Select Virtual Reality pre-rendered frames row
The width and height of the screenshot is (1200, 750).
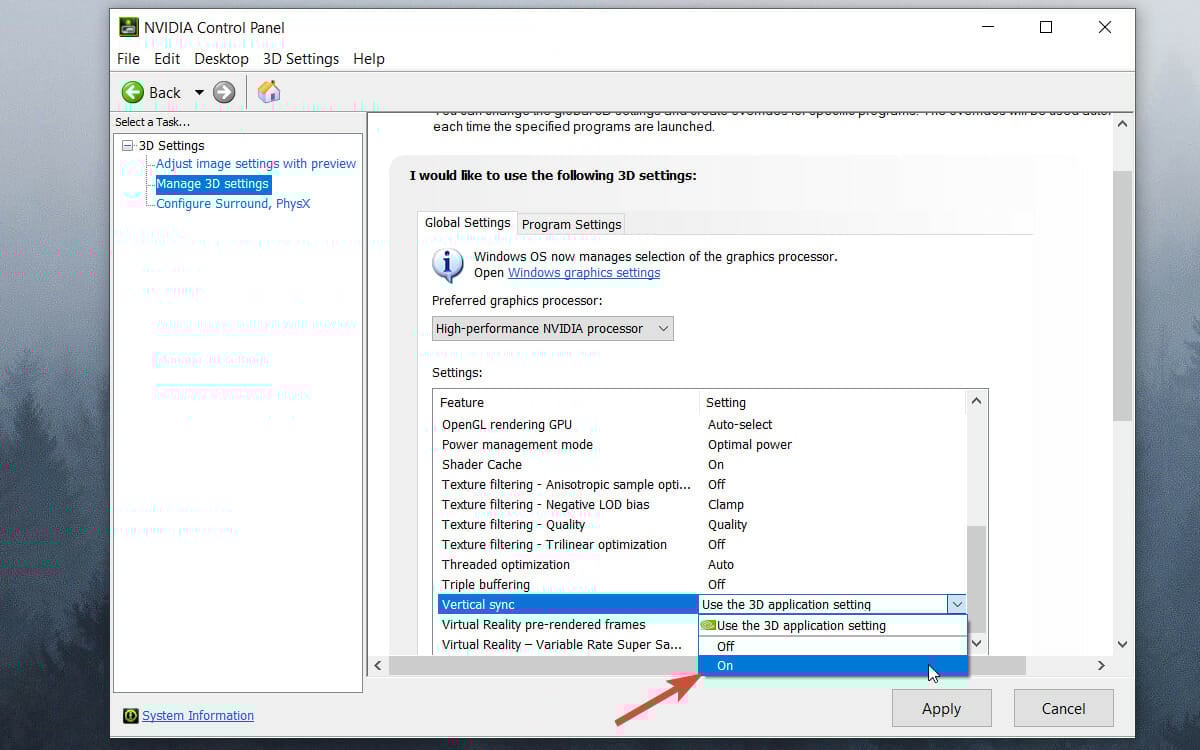[568, 625]
